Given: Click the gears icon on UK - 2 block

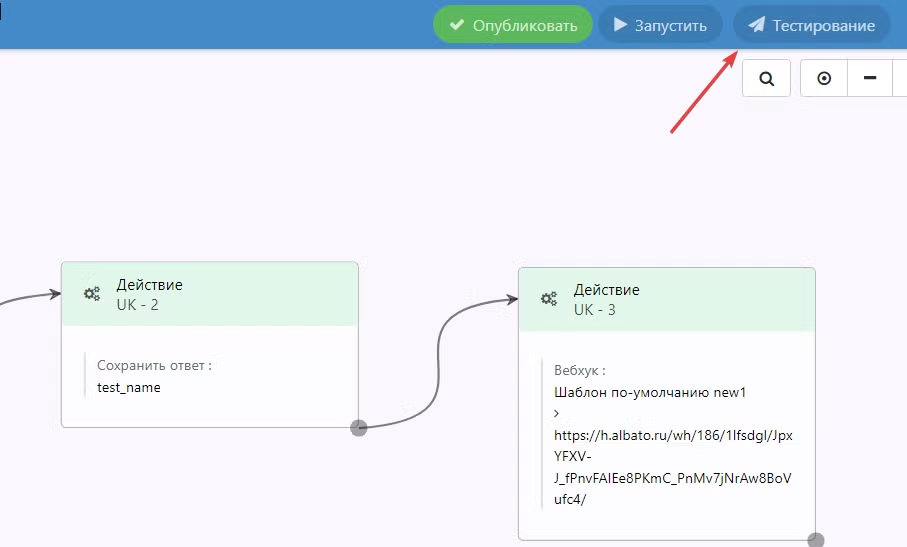Looking at the screenshot, I should (92, 294).
